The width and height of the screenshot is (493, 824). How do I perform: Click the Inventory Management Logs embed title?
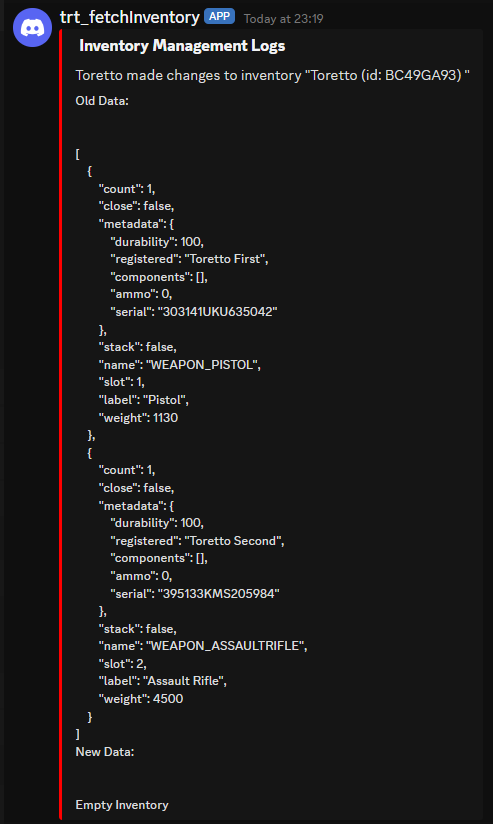click(x=182, y=46)
